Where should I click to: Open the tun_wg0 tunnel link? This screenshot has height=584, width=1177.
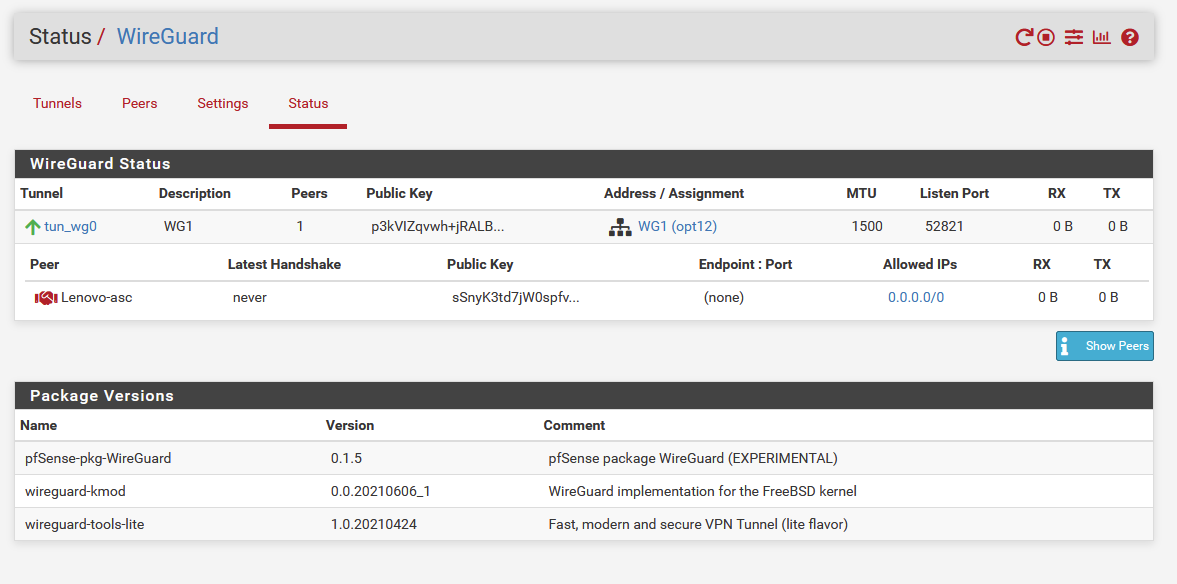coord(70,227)
